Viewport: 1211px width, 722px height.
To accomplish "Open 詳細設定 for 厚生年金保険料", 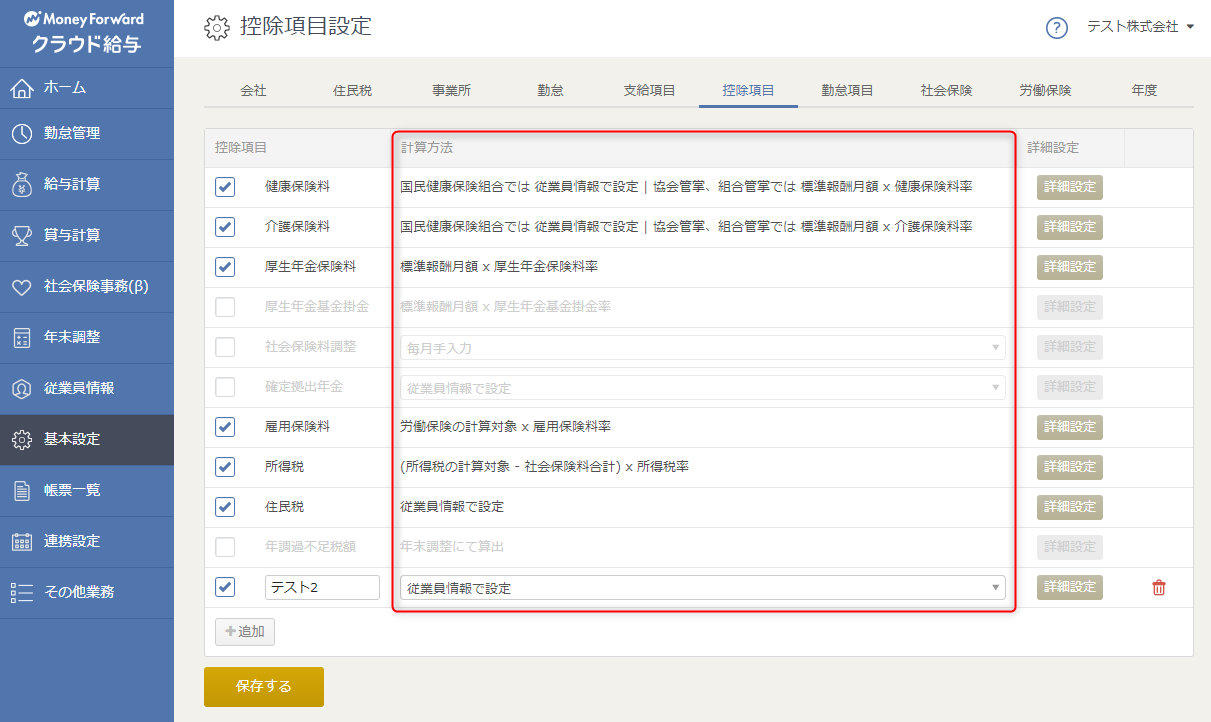I will click(x=1069, y=267).
